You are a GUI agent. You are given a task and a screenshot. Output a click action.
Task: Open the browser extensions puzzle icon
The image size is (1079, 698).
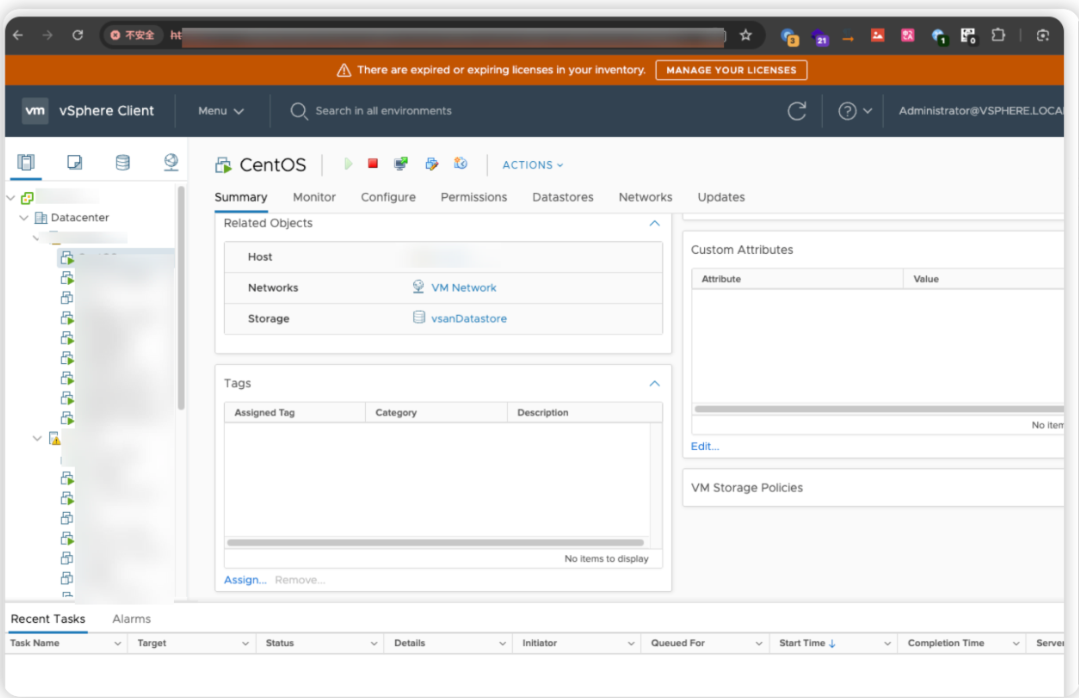(998, 35)
